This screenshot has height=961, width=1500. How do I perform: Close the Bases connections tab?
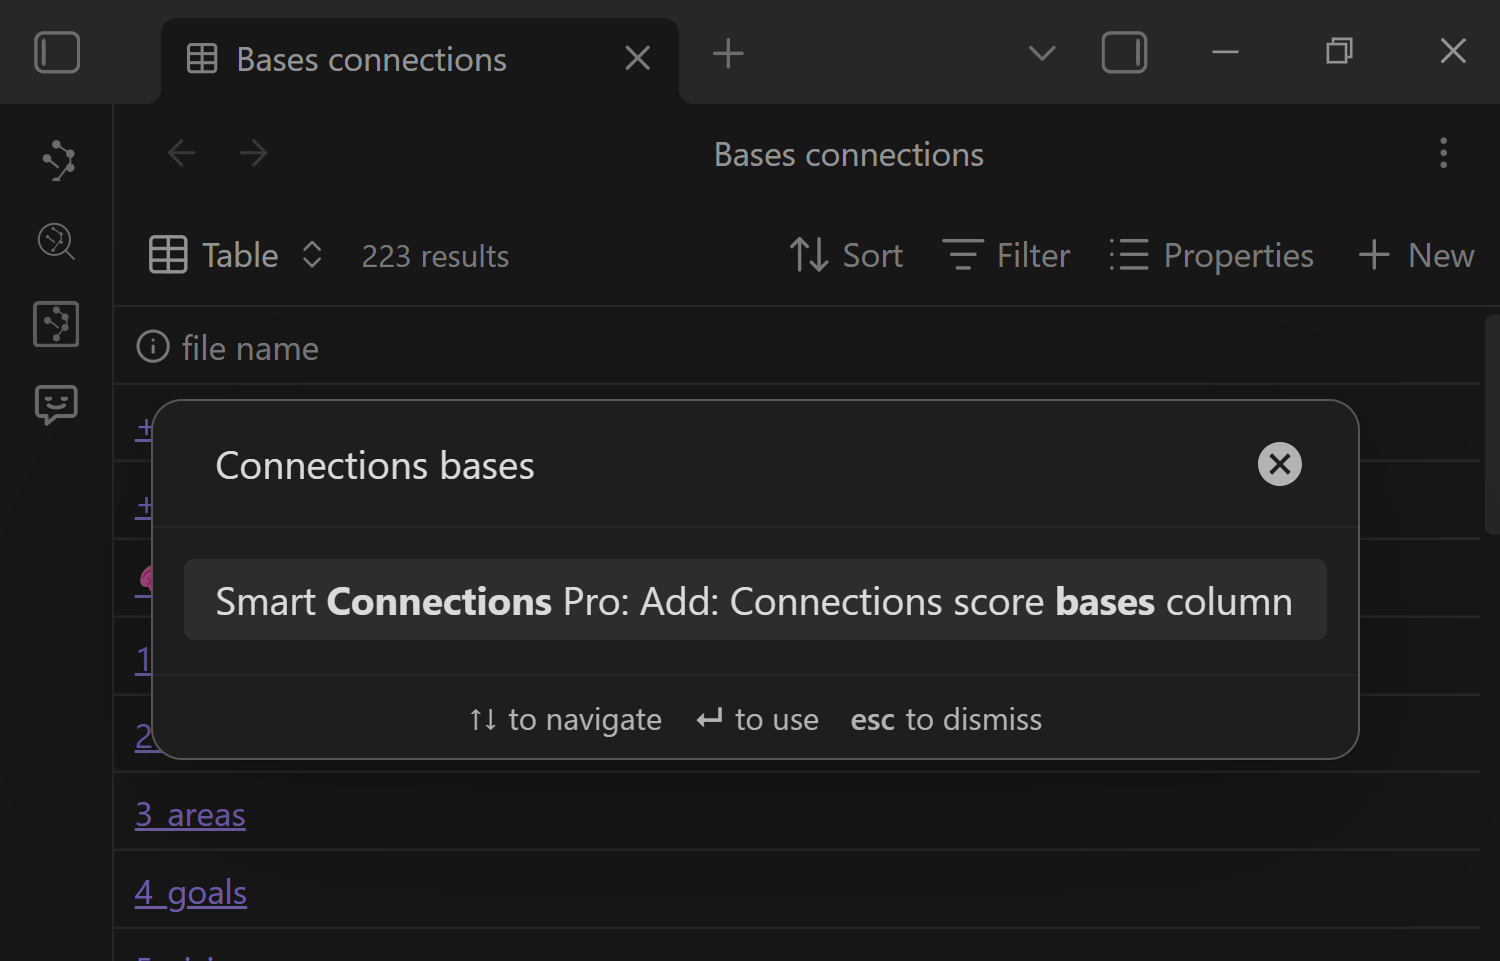(637, 59)
